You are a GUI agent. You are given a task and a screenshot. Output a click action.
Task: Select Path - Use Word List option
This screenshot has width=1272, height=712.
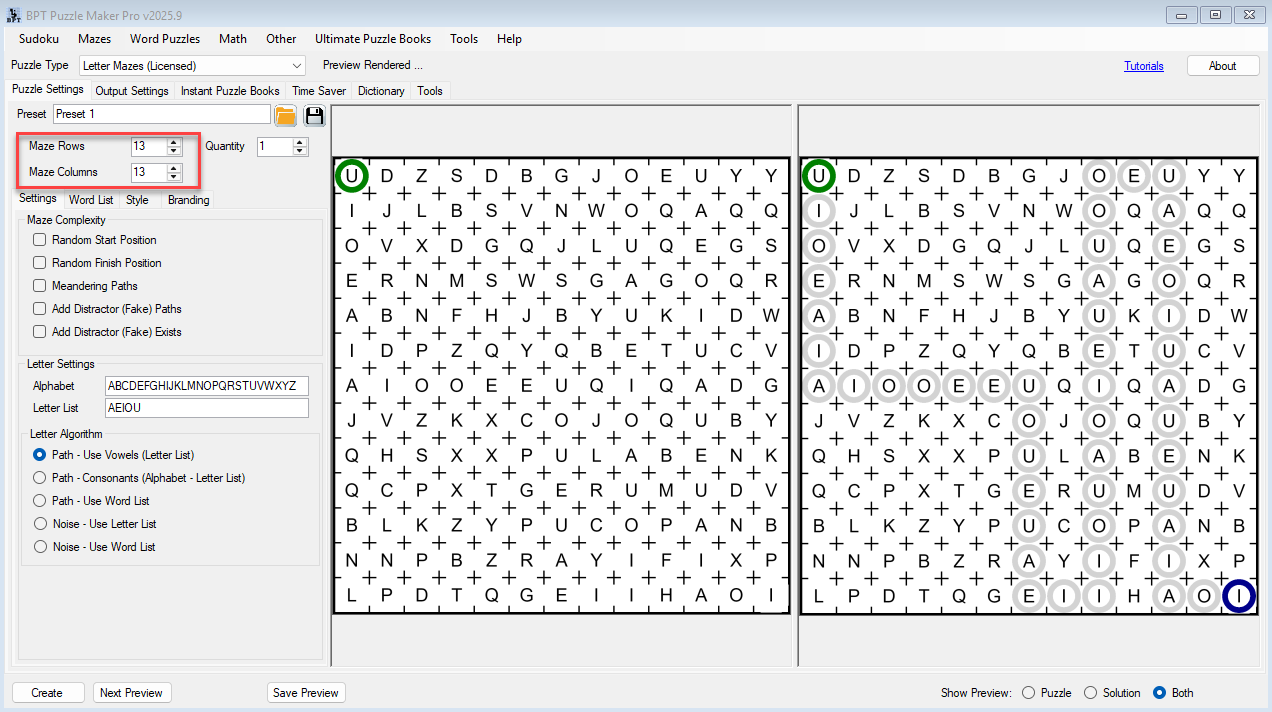(40, 501)
